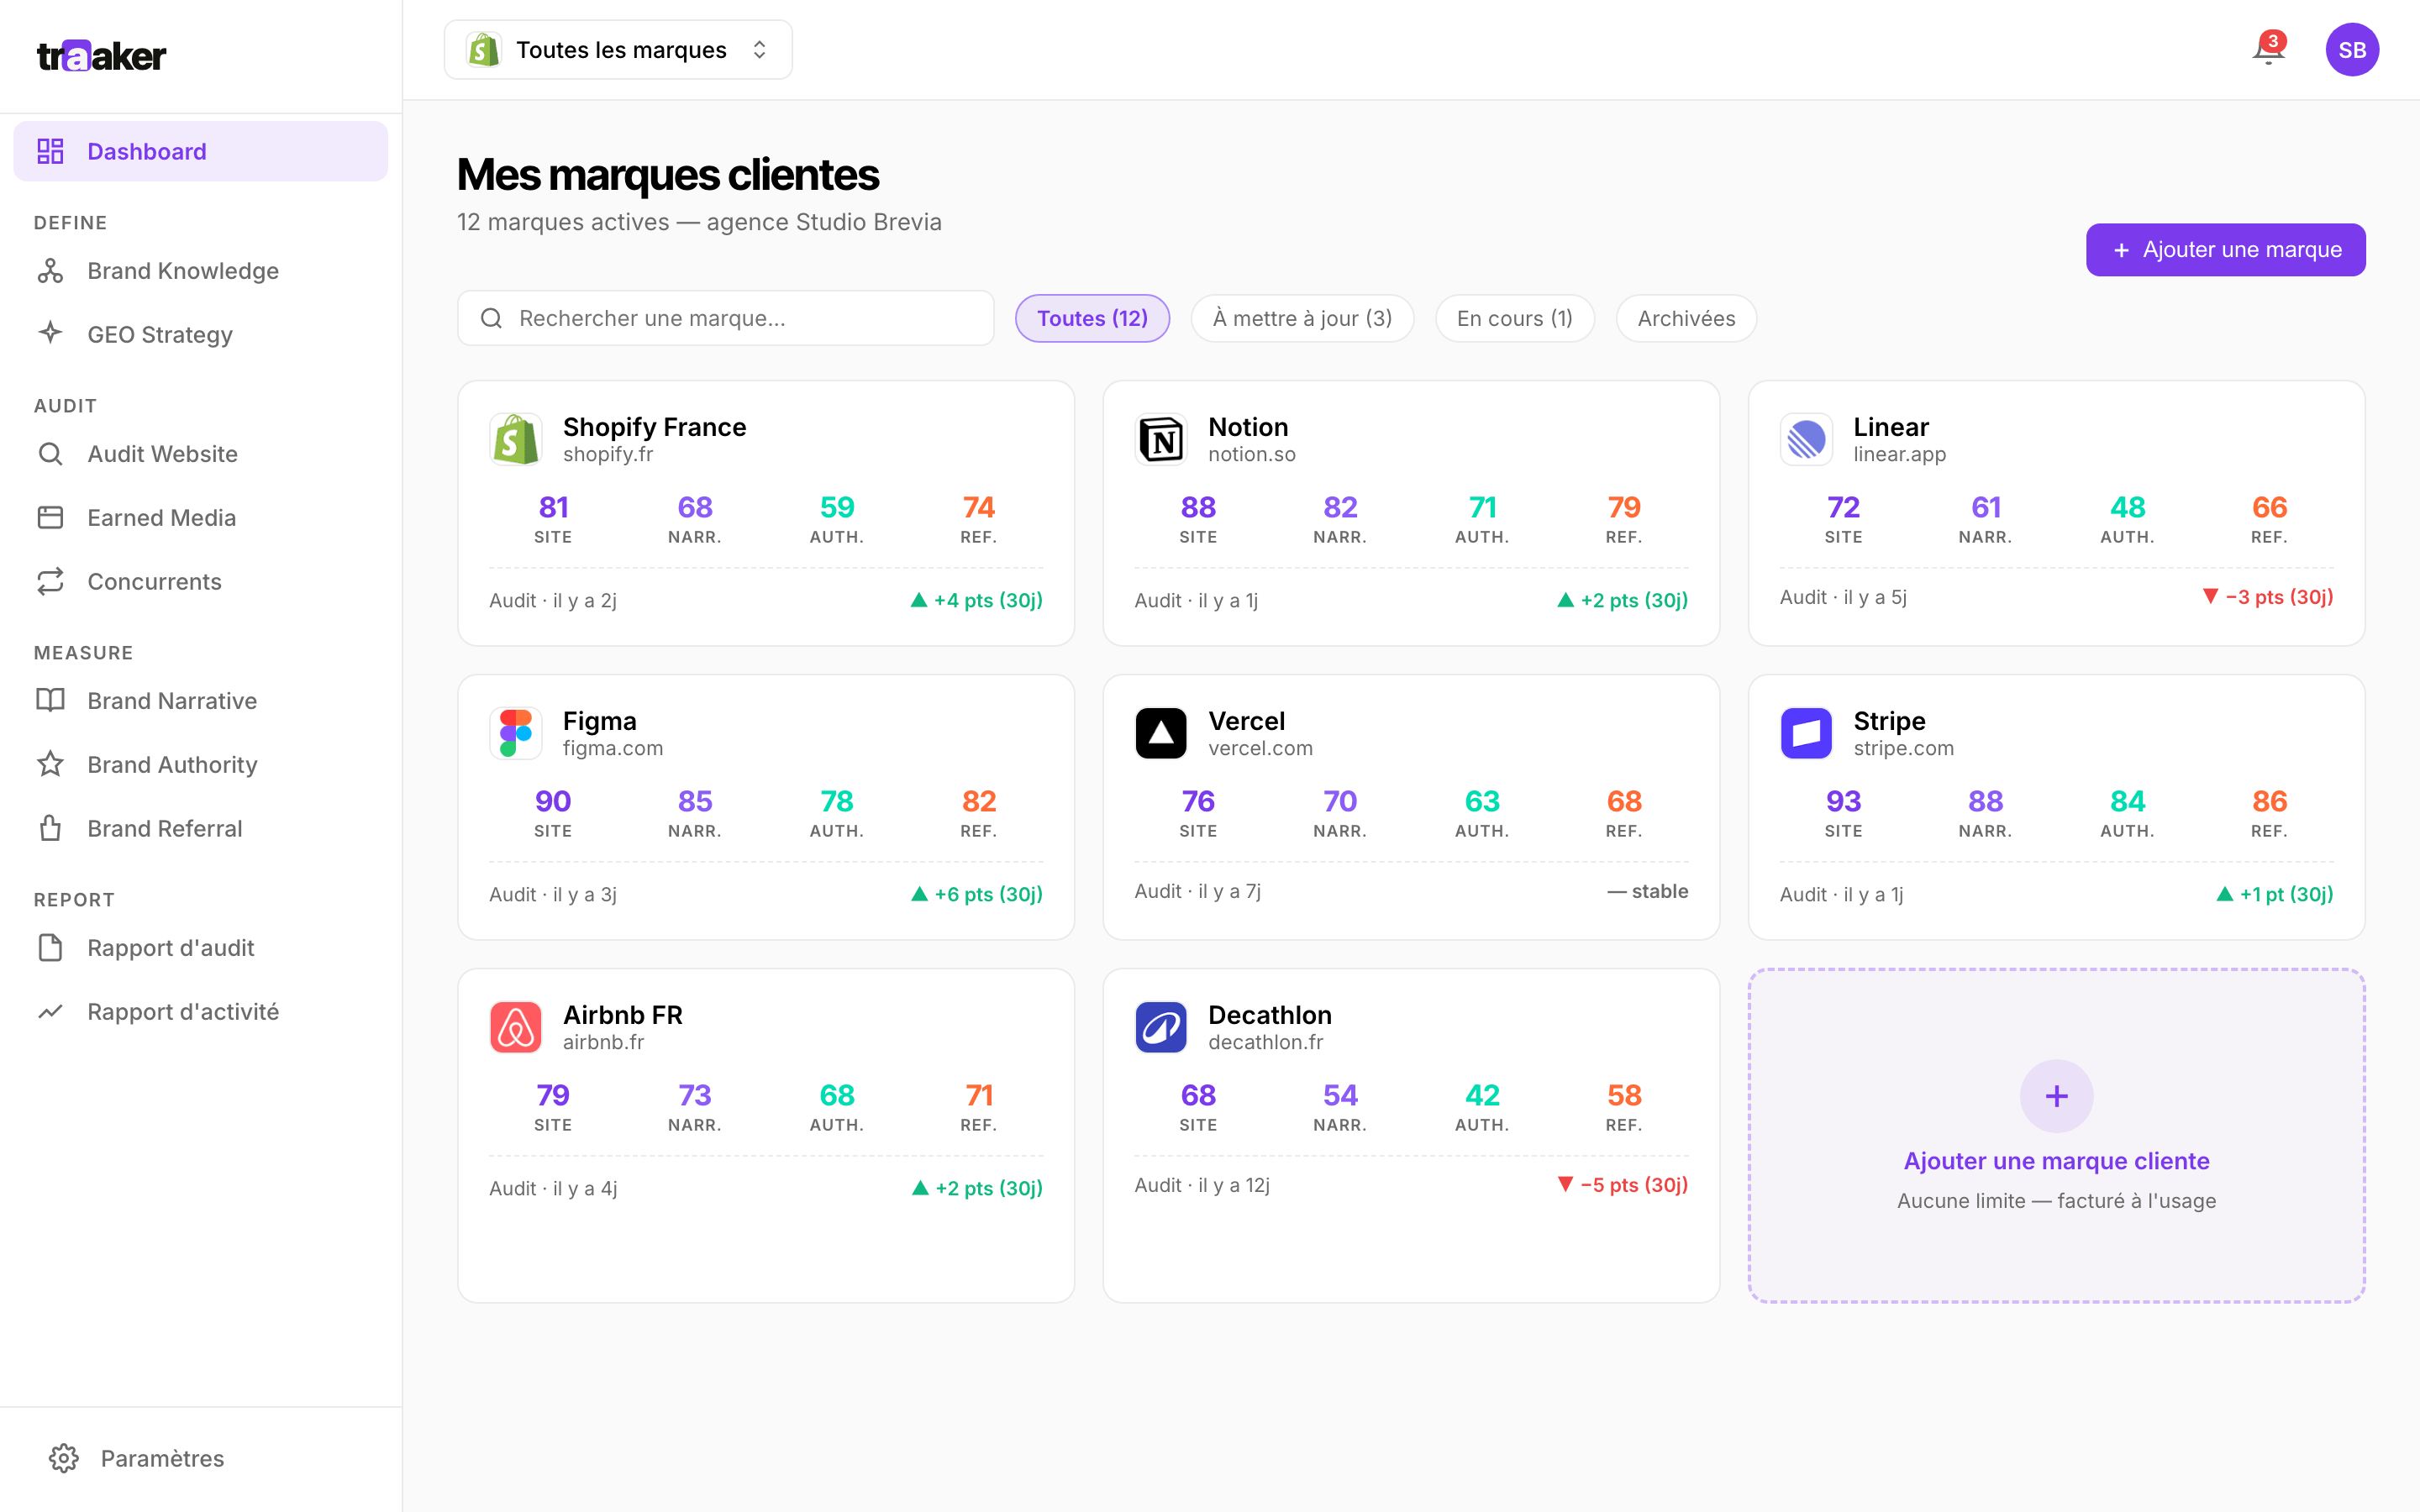Click Figma's SITE score 90
Viewport: 2420px width, 1512px height.
pos(553,801)
